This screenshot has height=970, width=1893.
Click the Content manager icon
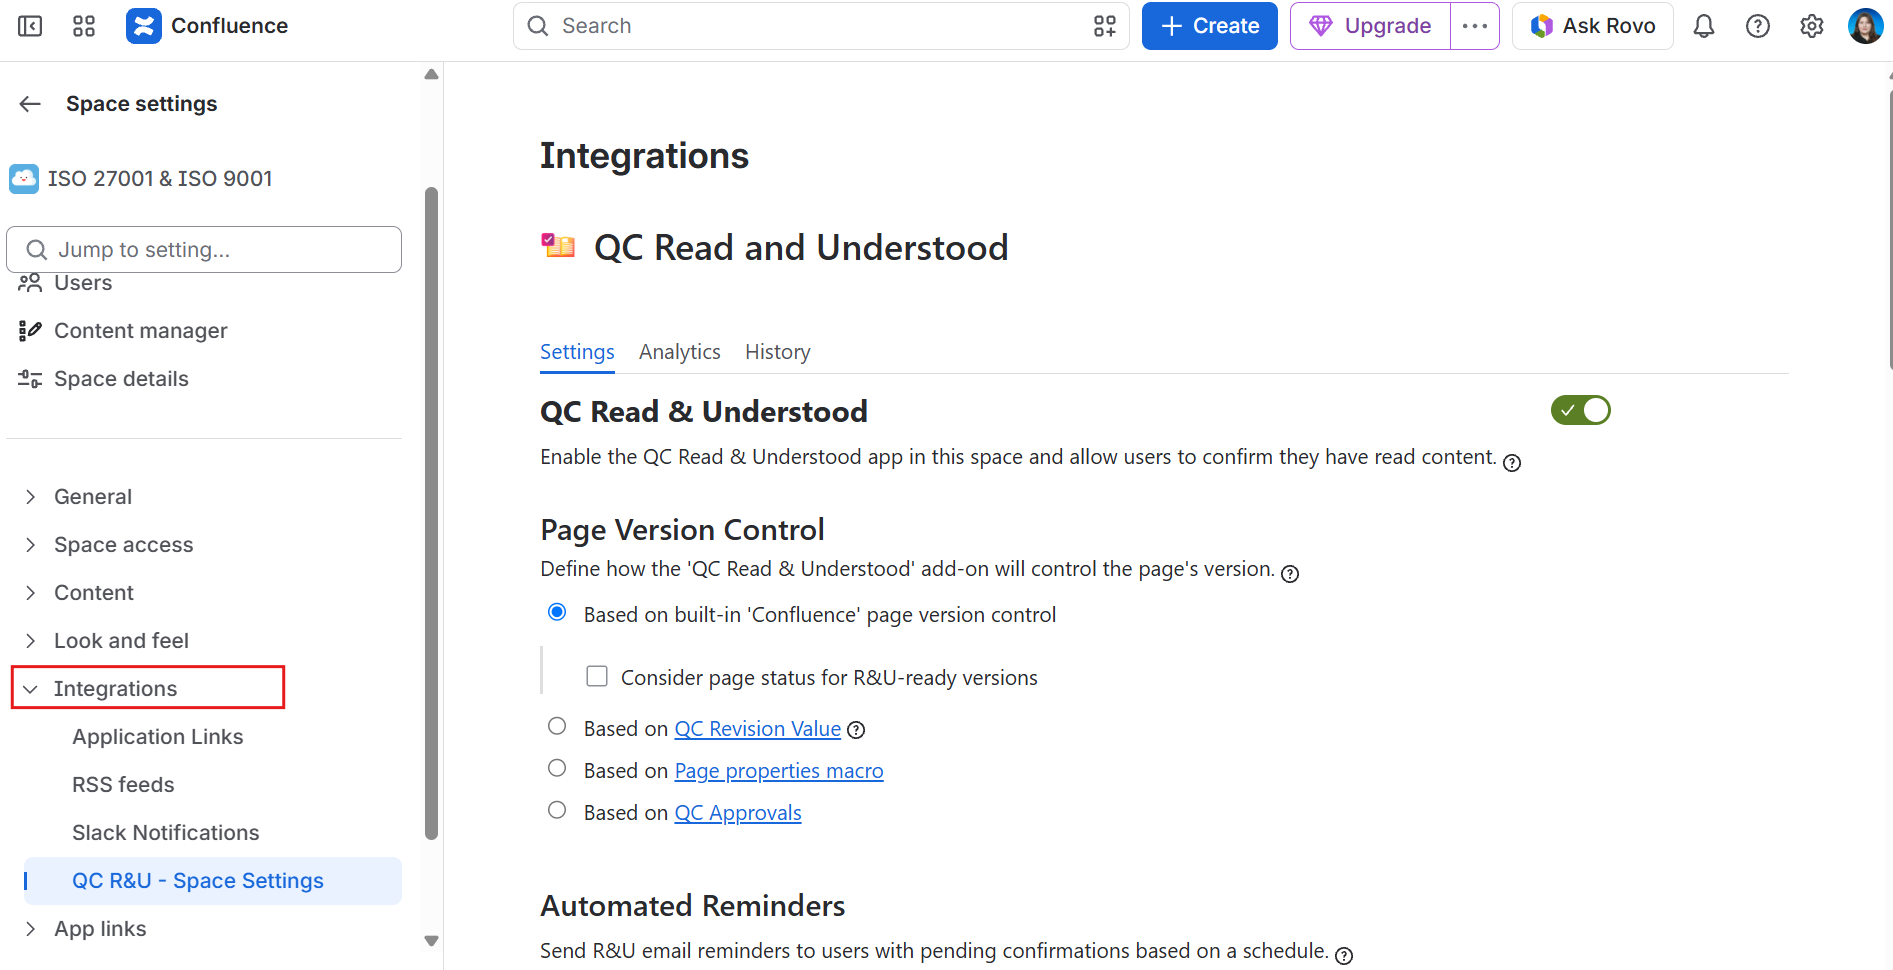click(x=30, y=331)
